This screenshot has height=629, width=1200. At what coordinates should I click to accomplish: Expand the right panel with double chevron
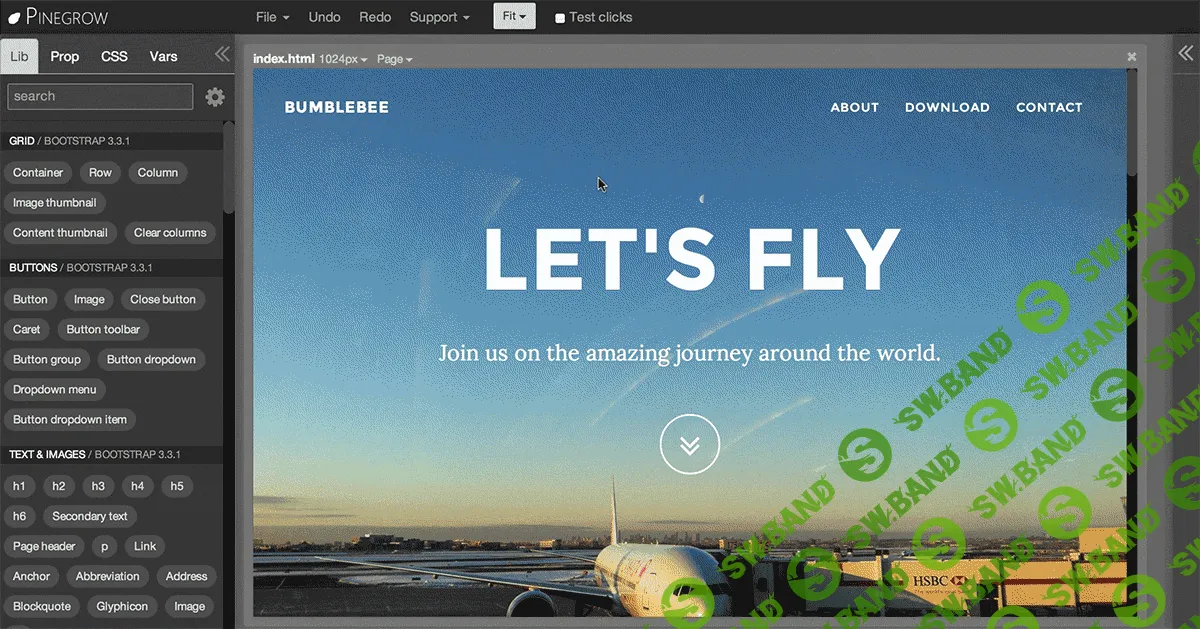point(1187,55)
